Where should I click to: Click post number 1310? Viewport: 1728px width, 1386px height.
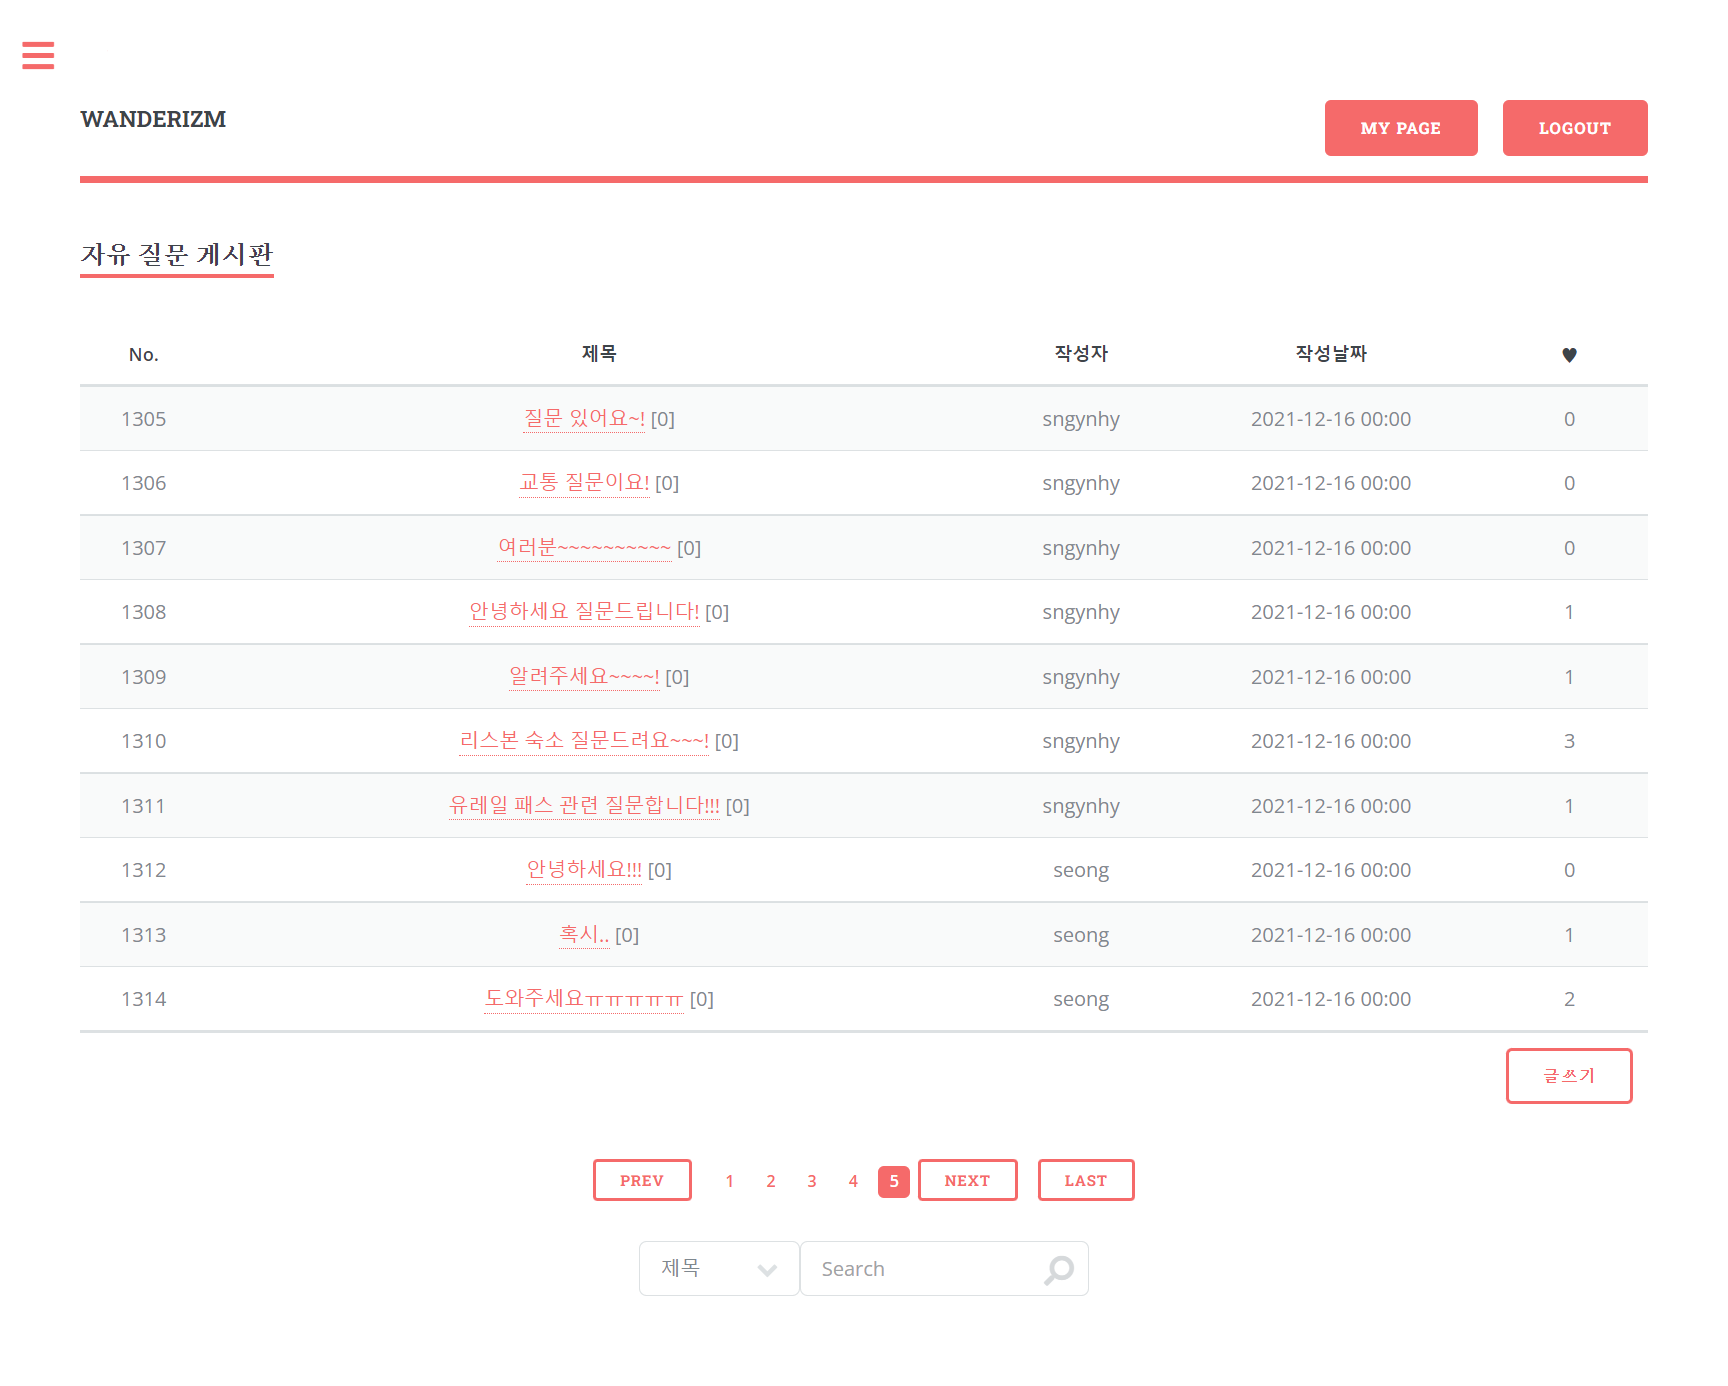click(144, 741)
